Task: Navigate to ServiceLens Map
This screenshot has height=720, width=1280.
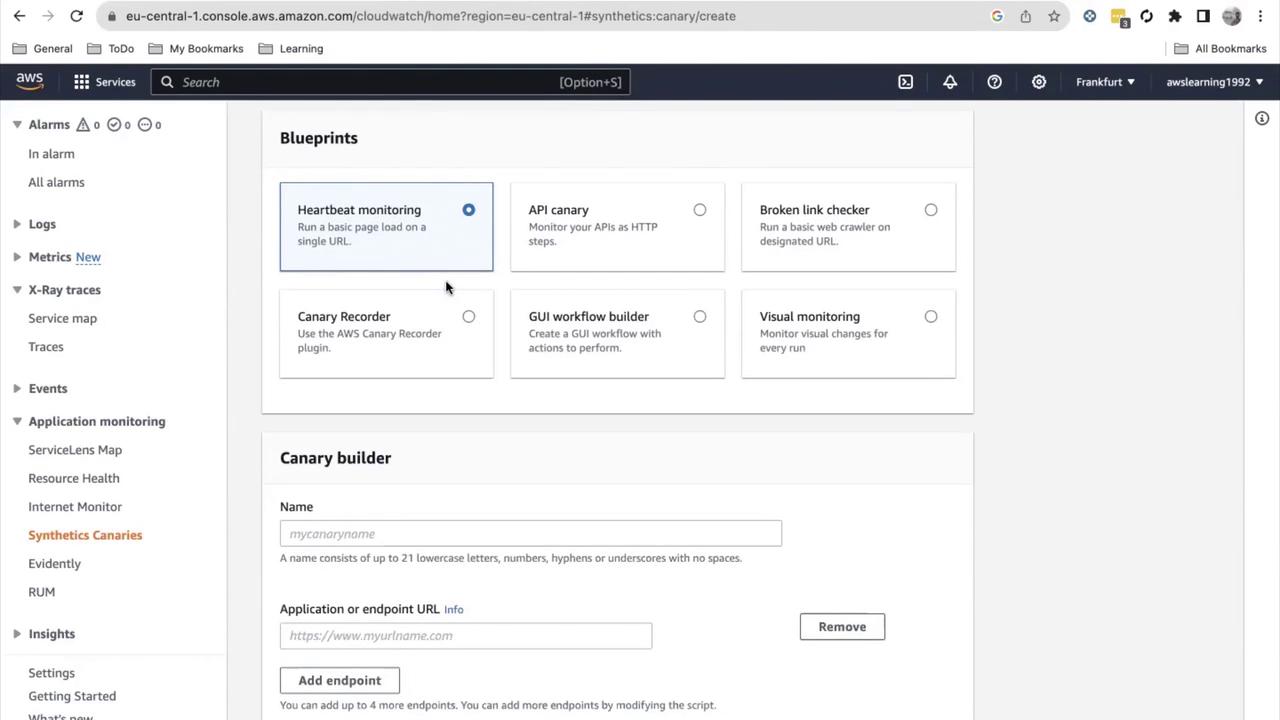Action: (75, 450)
